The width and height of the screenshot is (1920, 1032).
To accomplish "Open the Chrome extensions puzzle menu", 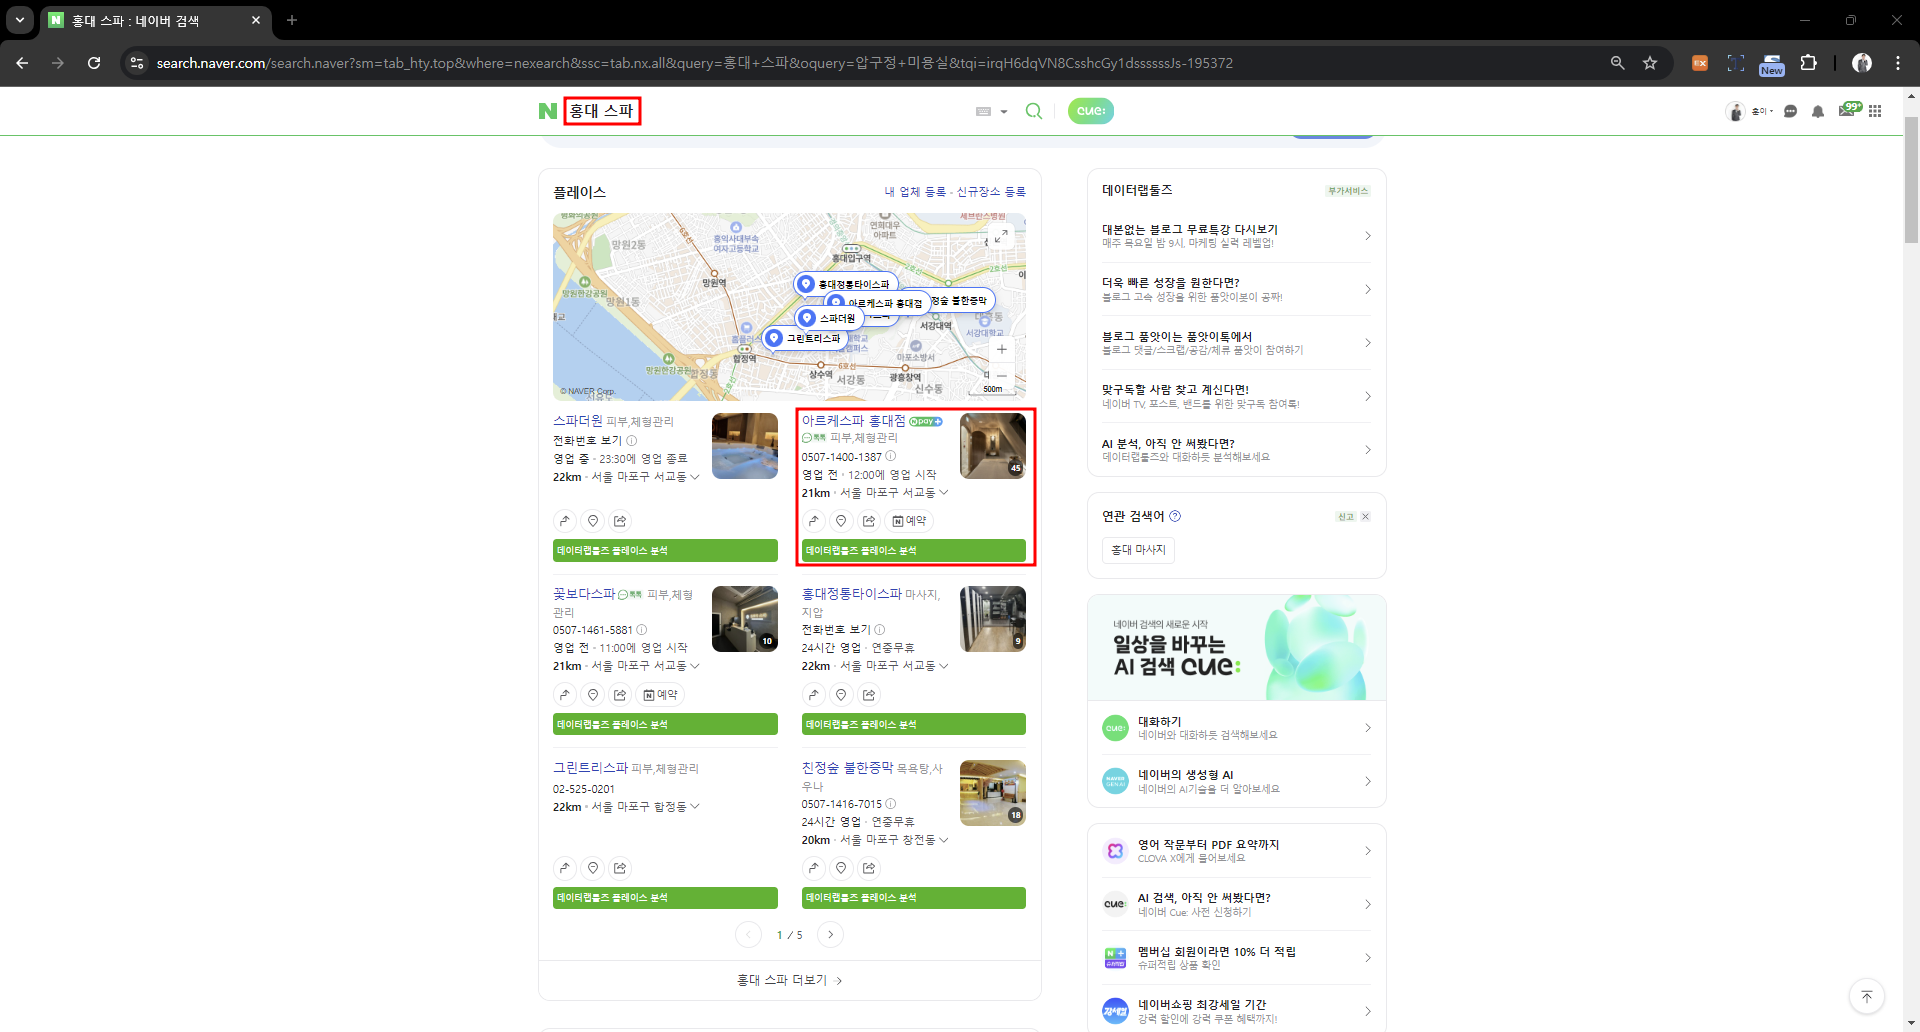I will (x=1808, y=63).
